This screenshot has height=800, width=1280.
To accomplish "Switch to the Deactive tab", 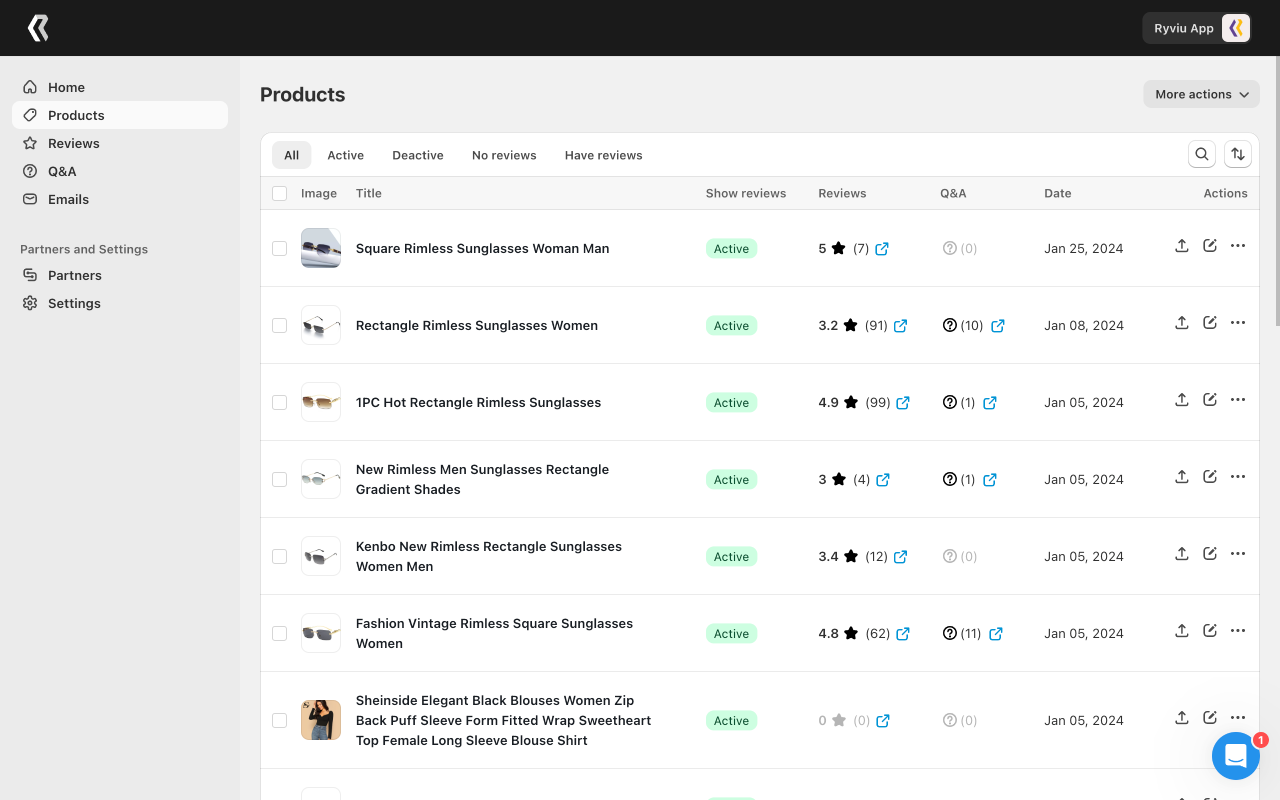I will click(x=418, y=155).
